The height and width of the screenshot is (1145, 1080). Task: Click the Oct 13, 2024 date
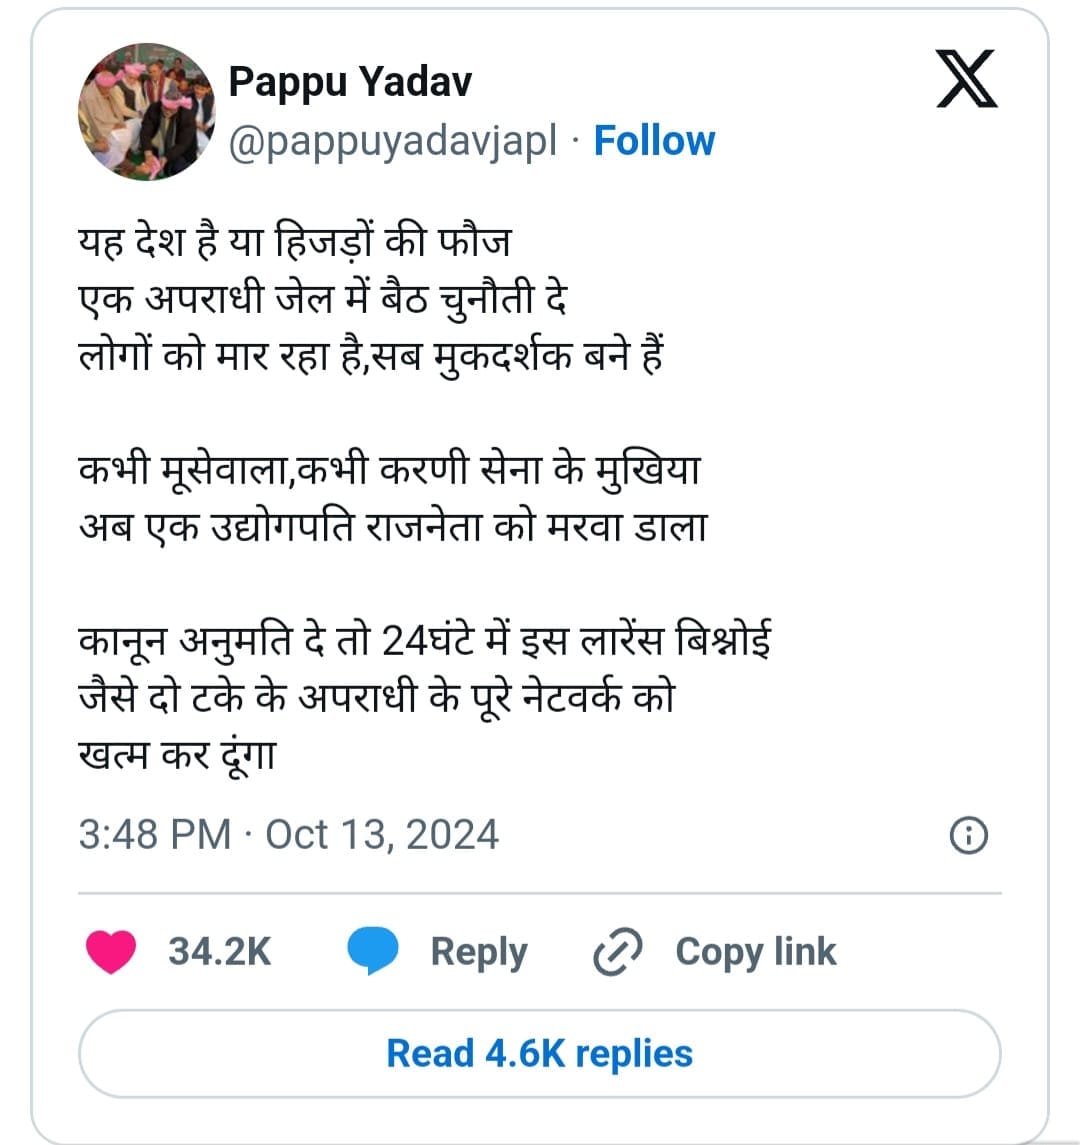coord(382,835)
